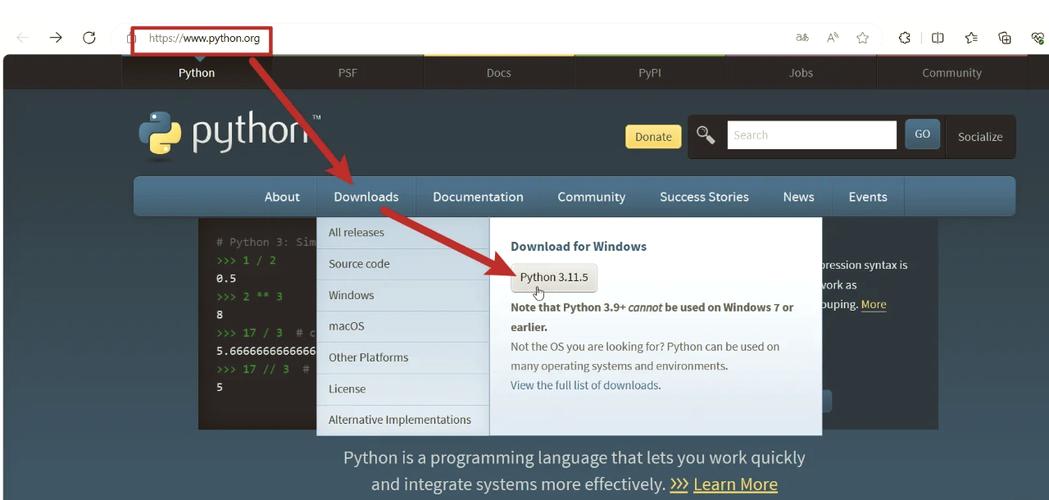Open the About navigation menu
1049x500 pixels.
pyautogui.click(x=282, y=197)
